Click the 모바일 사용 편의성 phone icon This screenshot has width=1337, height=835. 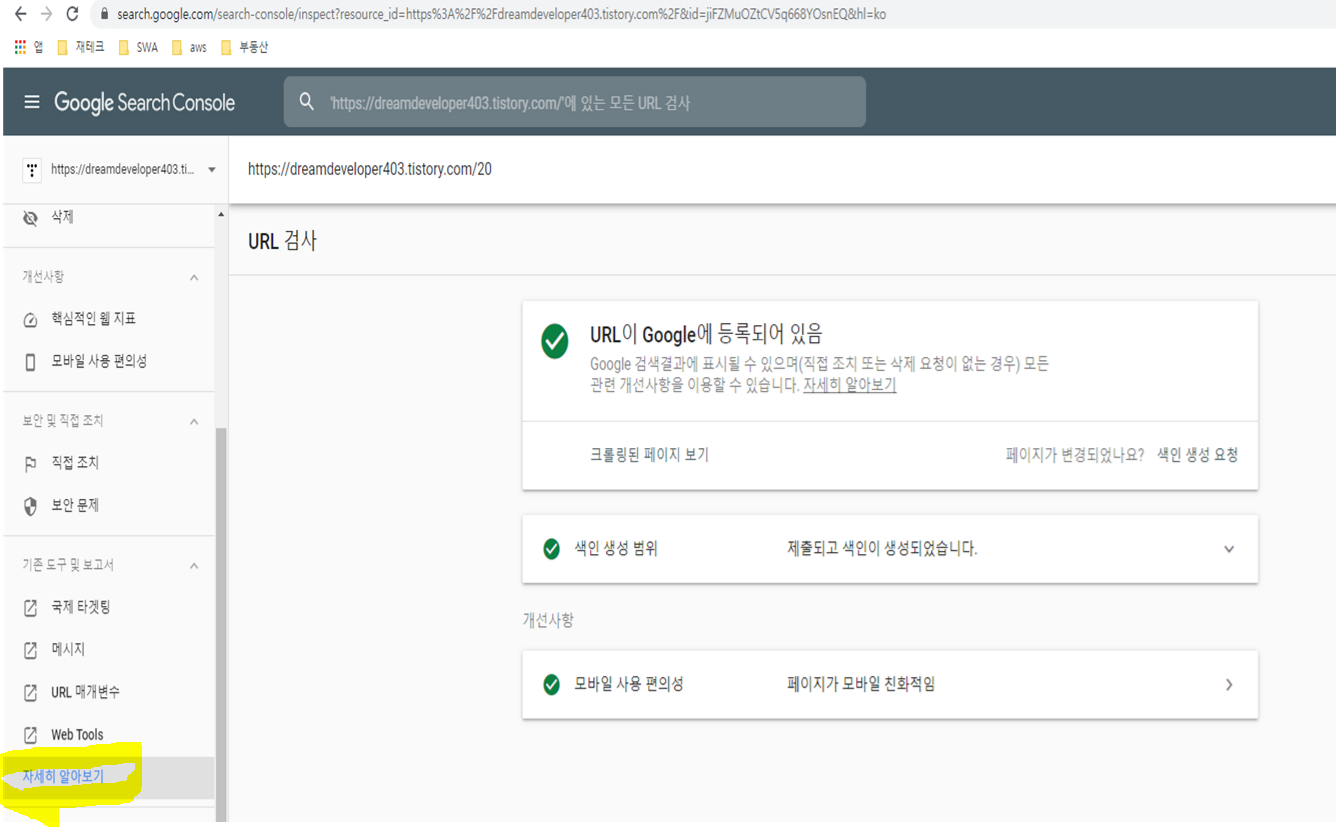[x=30, y=362]
